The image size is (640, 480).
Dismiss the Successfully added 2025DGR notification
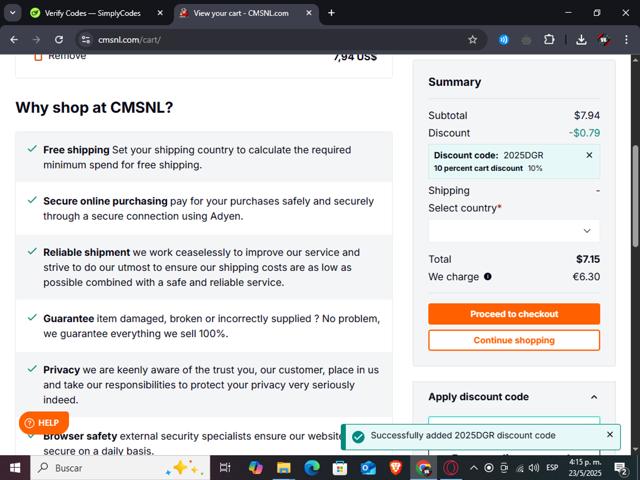coord(609,435)
